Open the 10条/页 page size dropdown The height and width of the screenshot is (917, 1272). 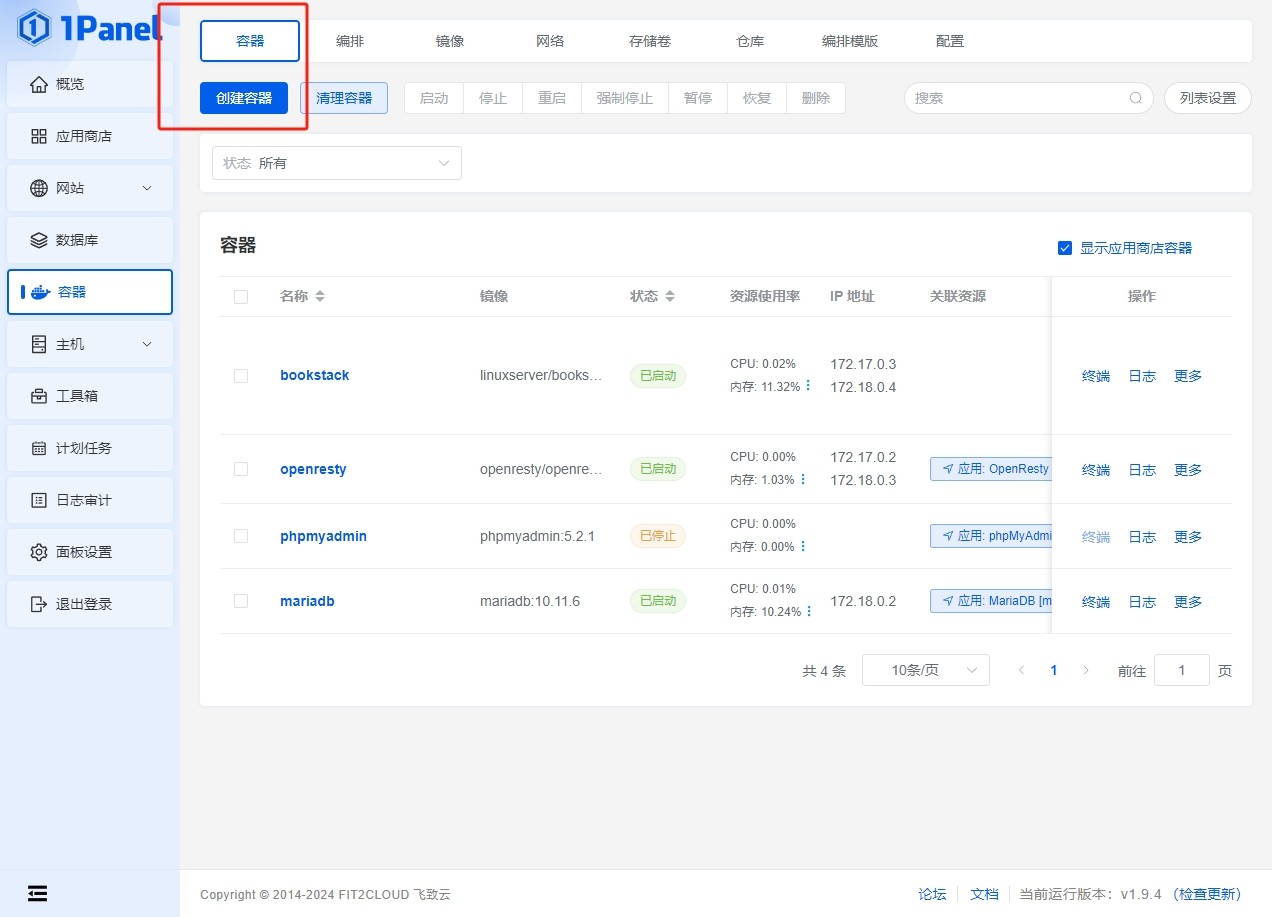click(x=926, y=670)
